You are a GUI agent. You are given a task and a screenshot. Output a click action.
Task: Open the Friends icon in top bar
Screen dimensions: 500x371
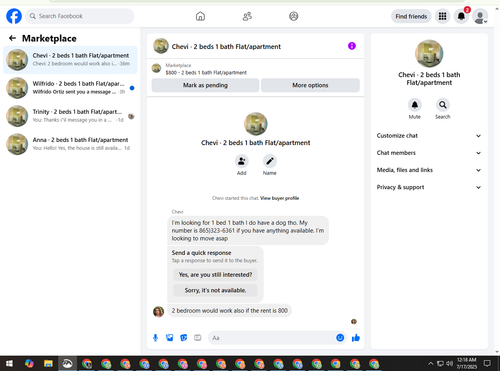(x=247, y=16)
